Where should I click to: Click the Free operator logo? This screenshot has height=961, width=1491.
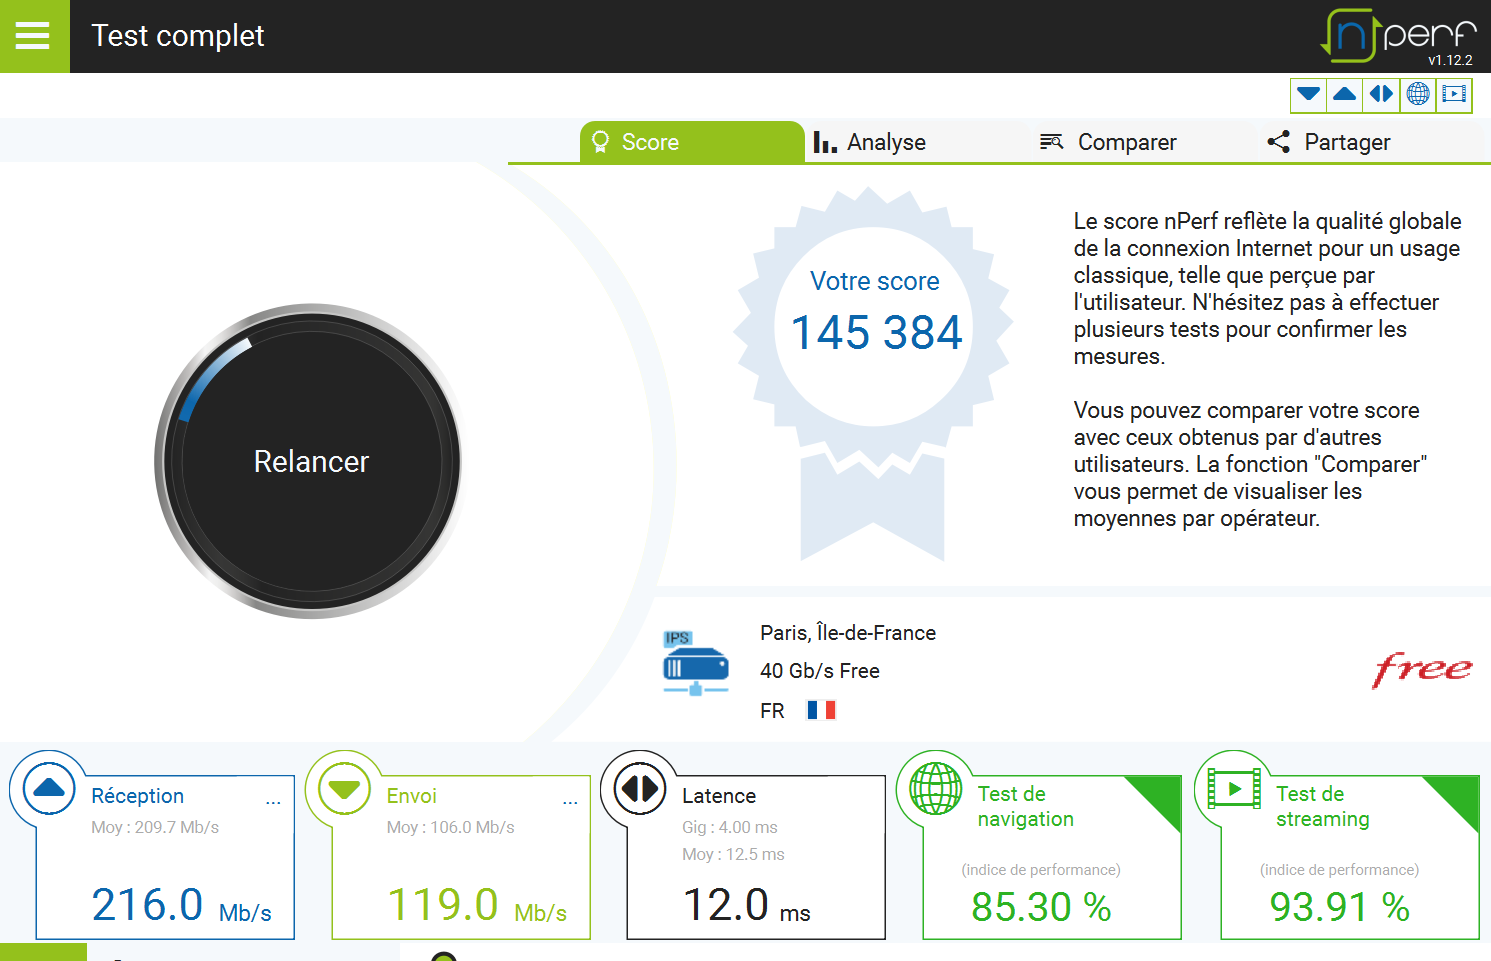(x=1422, y=669)
